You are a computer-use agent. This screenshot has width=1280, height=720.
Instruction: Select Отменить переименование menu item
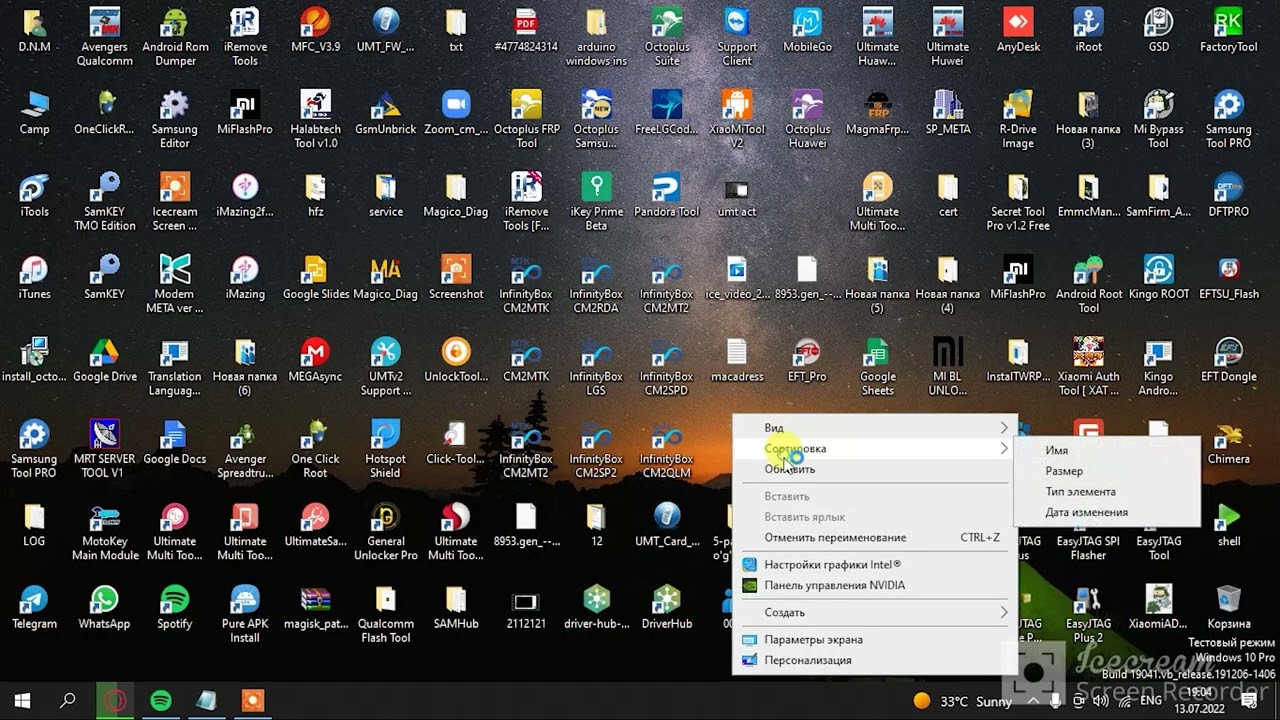coord(875,537)
